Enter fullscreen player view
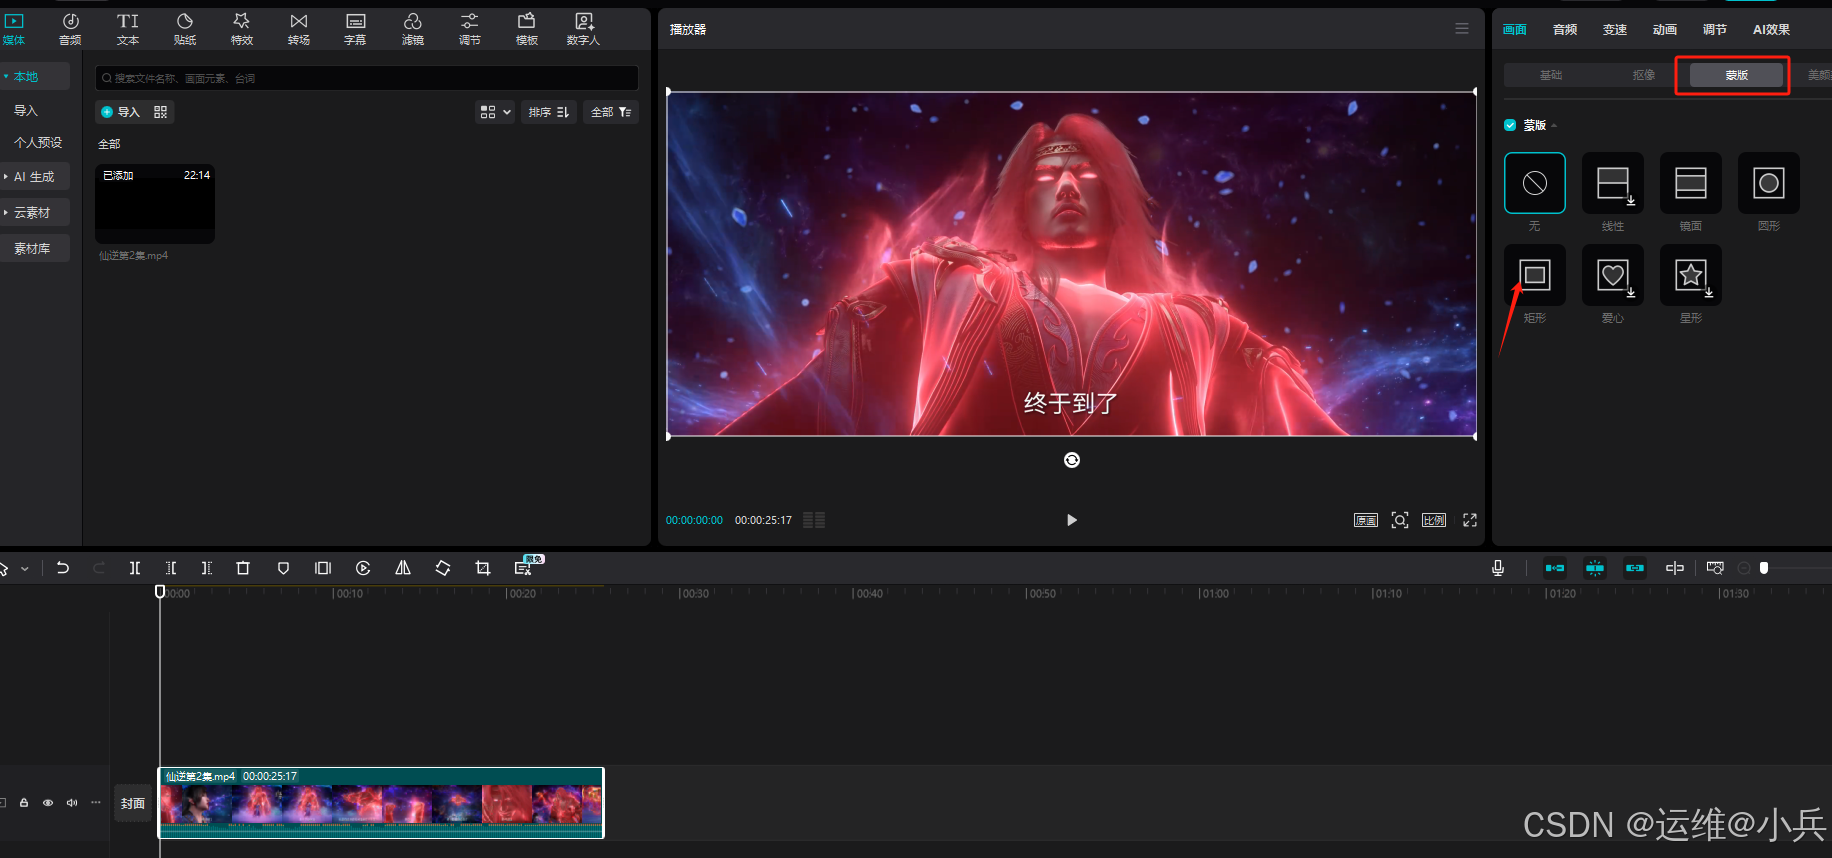Viewport: 1832px width, 858px height. 1470,520
